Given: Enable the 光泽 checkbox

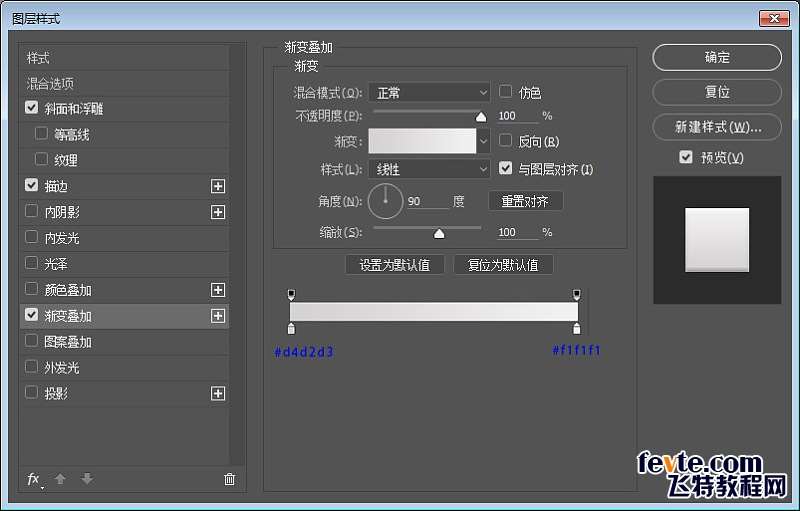Looking at the screenshot, I should point(32,263).
